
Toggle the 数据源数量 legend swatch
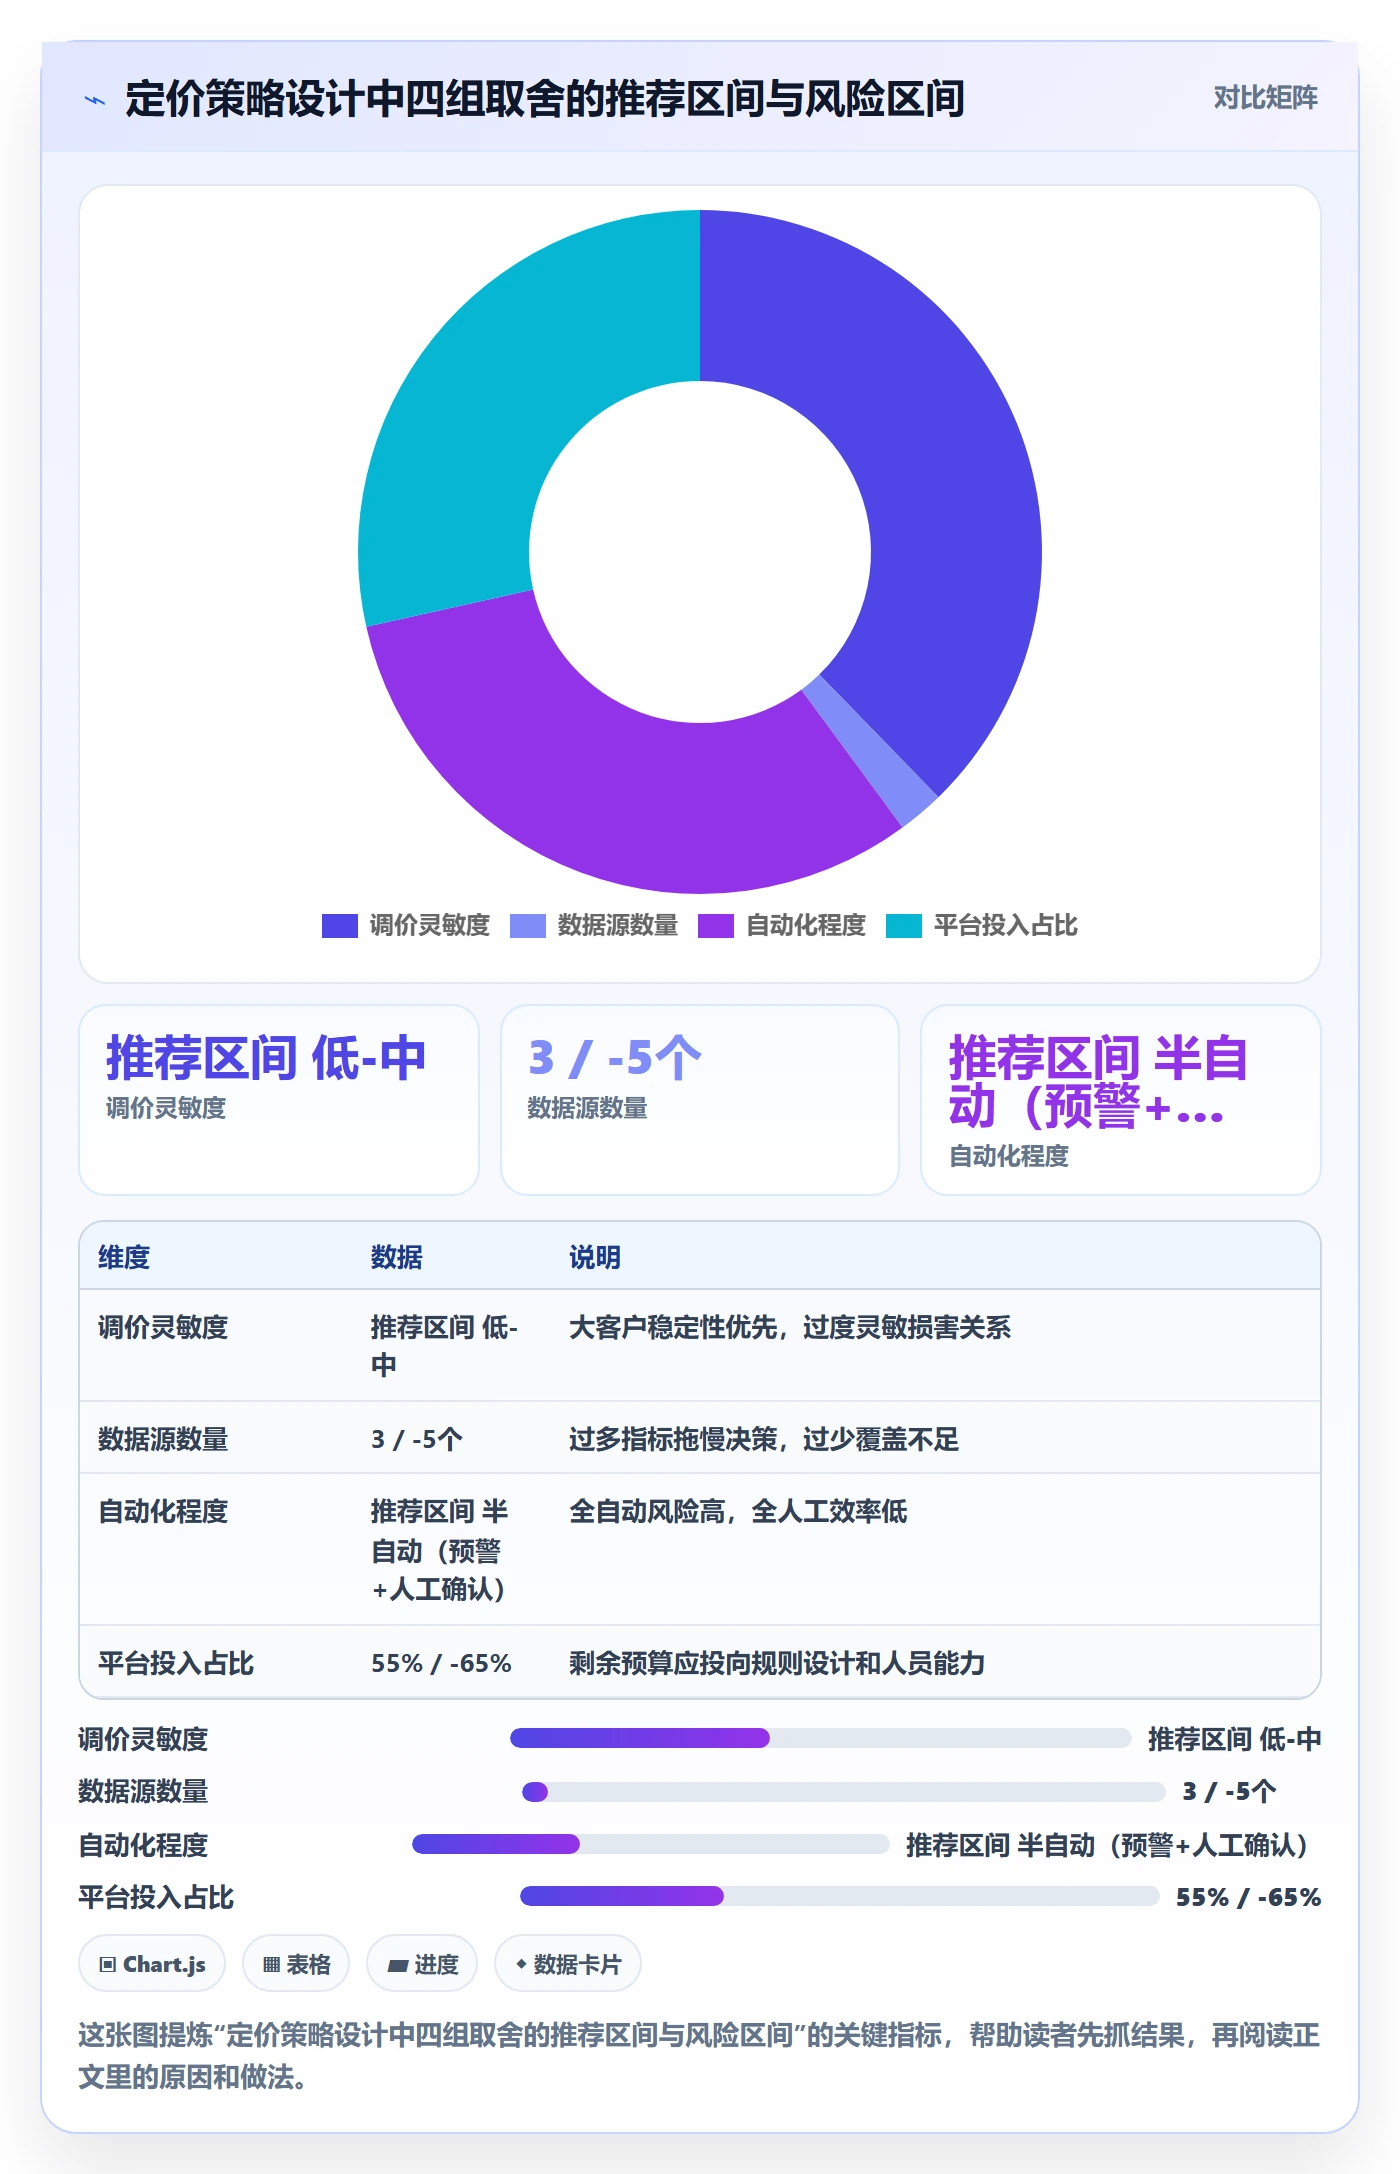pyautogui.click(x=527, y=926)
